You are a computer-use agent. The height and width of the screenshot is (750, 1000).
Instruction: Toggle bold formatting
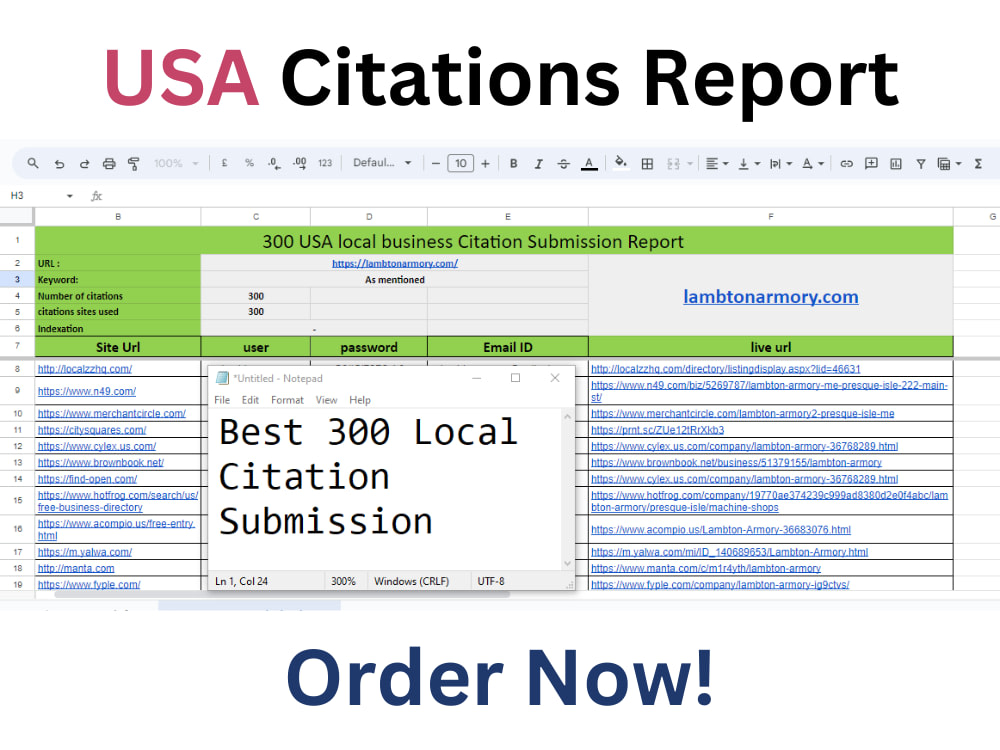[513, 163]
